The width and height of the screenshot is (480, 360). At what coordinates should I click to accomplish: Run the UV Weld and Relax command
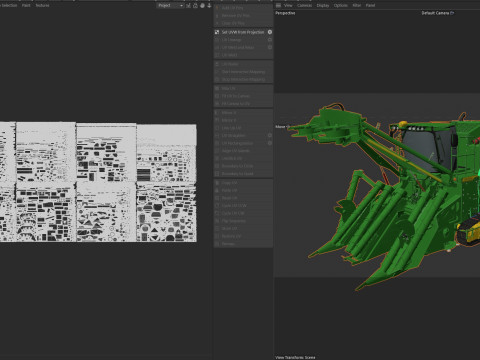[241, 47]
